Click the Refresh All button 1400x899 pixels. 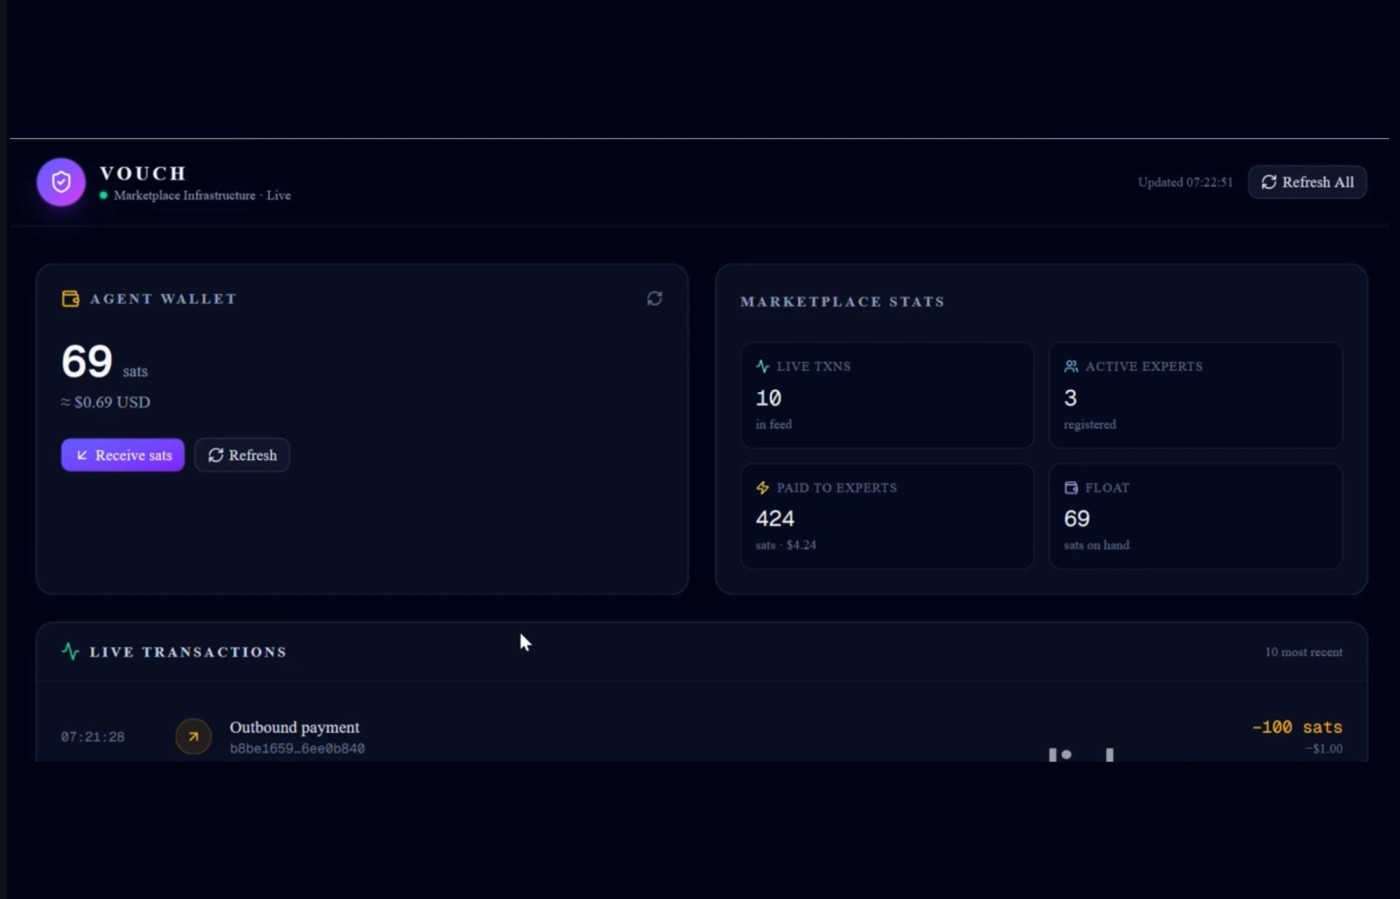1307,182
